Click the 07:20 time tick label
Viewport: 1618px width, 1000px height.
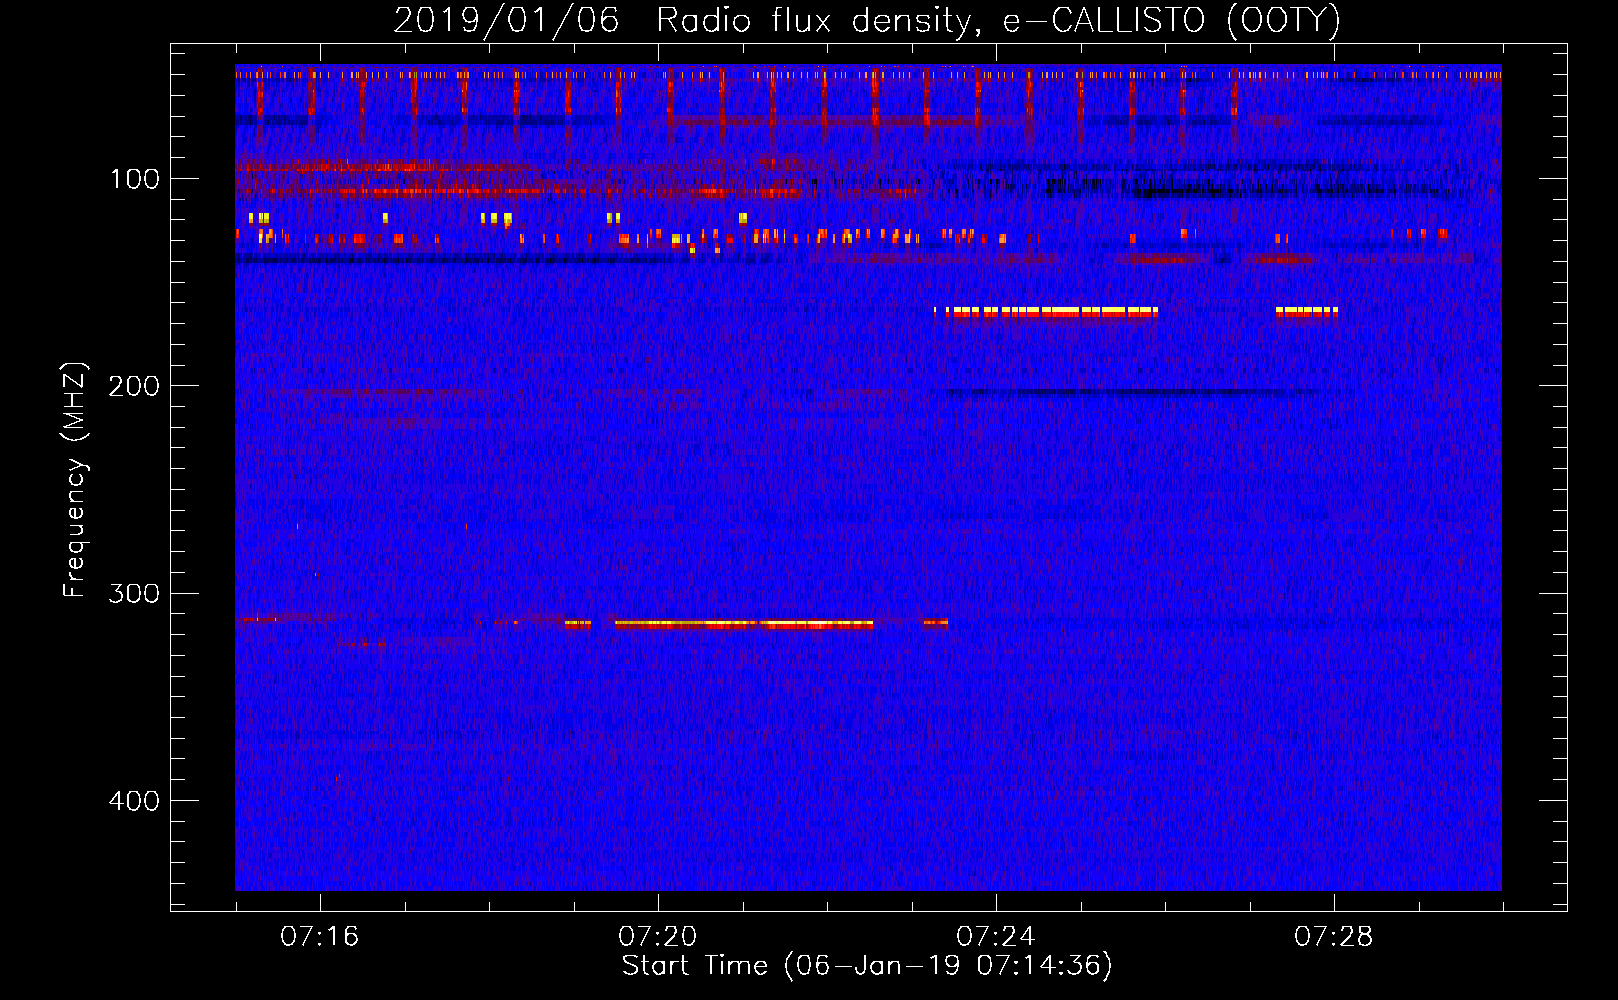pos(658,937)
